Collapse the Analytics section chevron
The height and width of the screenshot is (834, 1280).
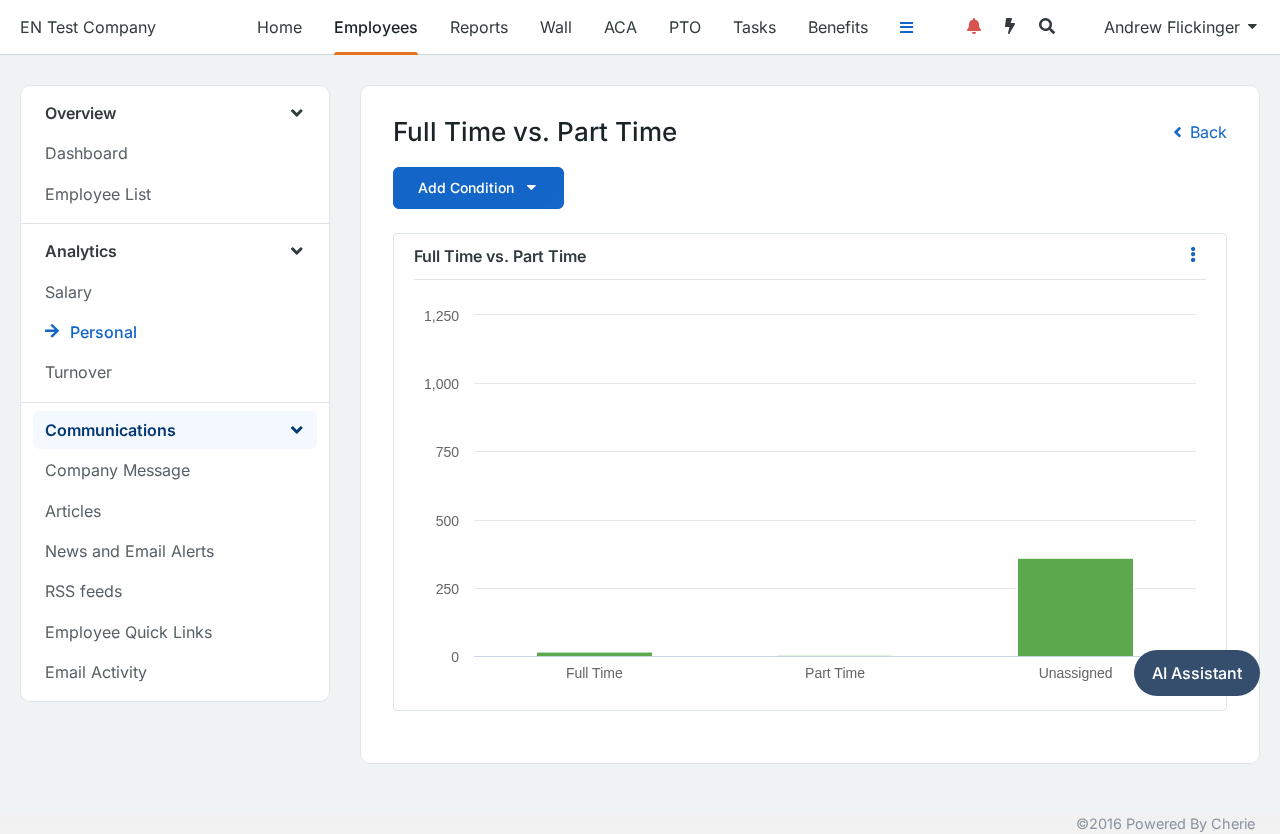tap(297, 251)
